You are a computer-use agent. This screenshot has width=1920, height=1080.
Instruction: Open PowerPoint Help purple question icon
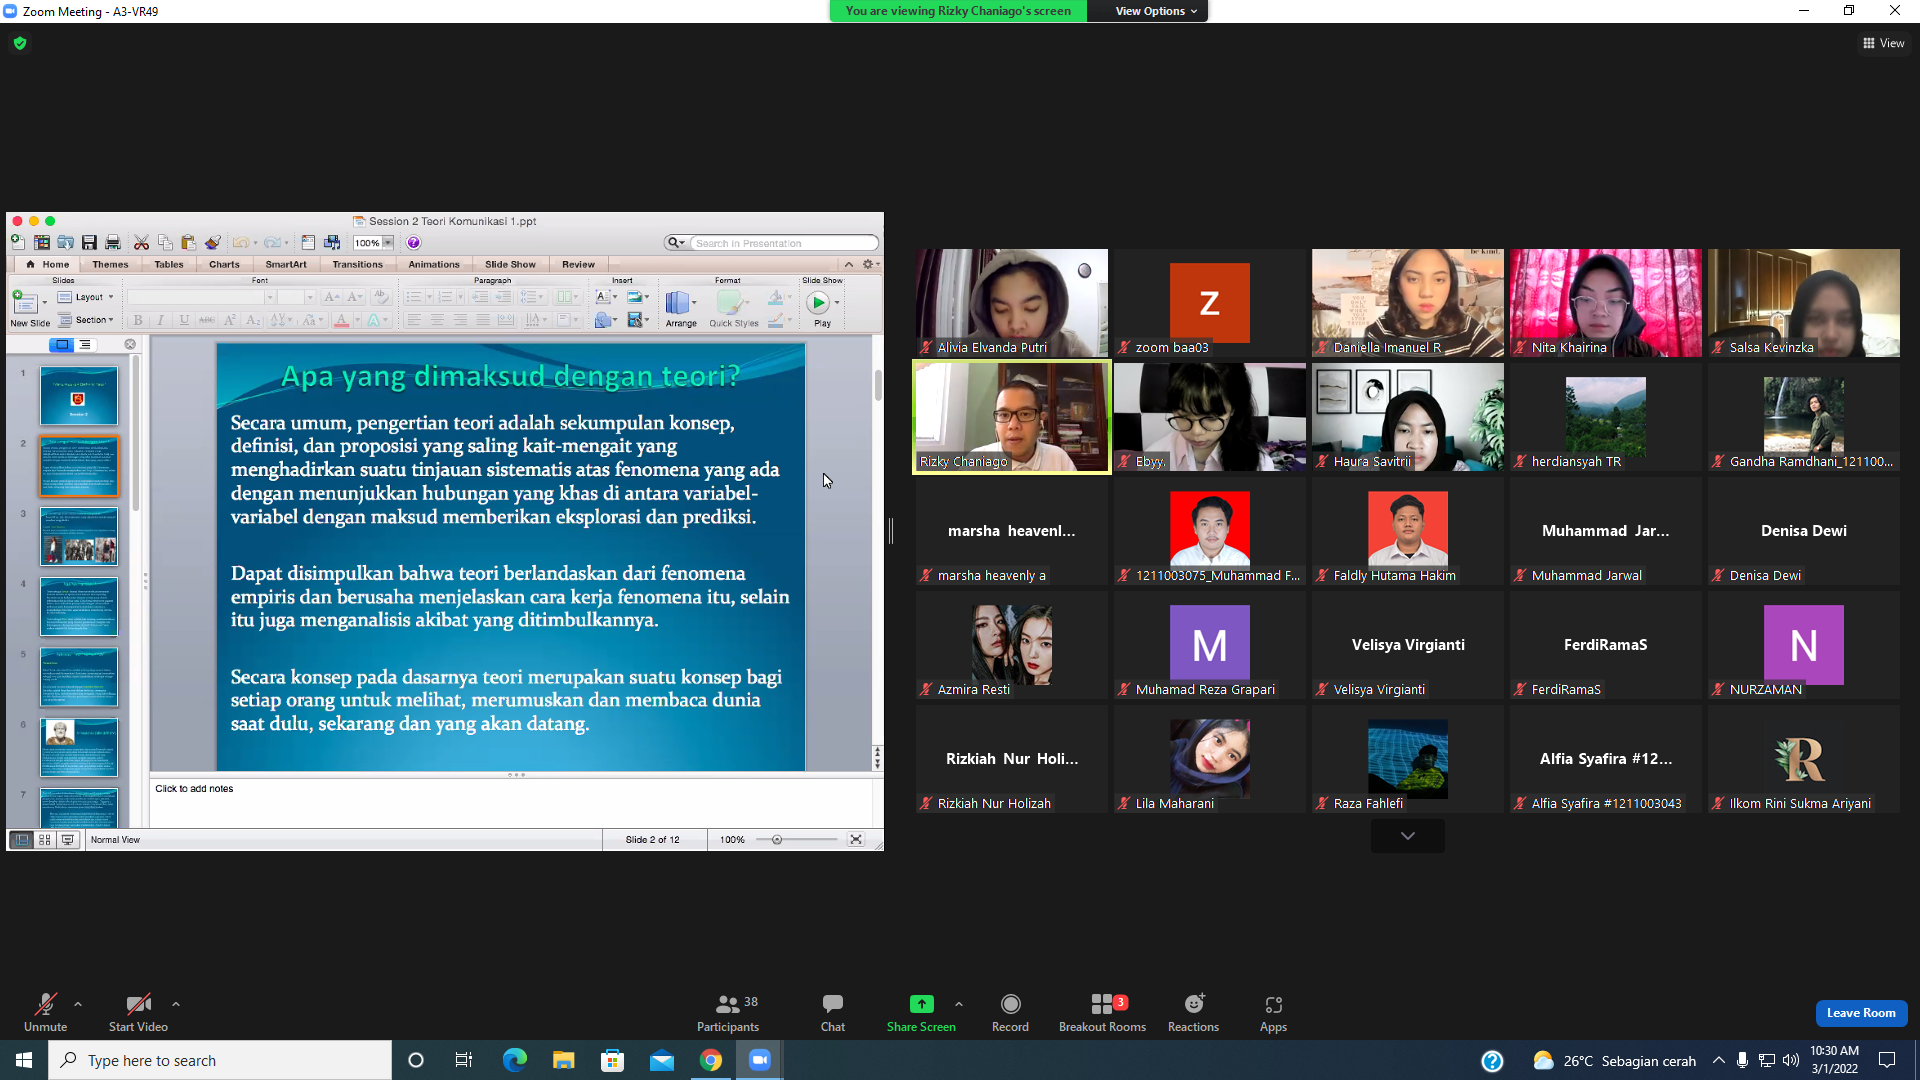point(413,243)
